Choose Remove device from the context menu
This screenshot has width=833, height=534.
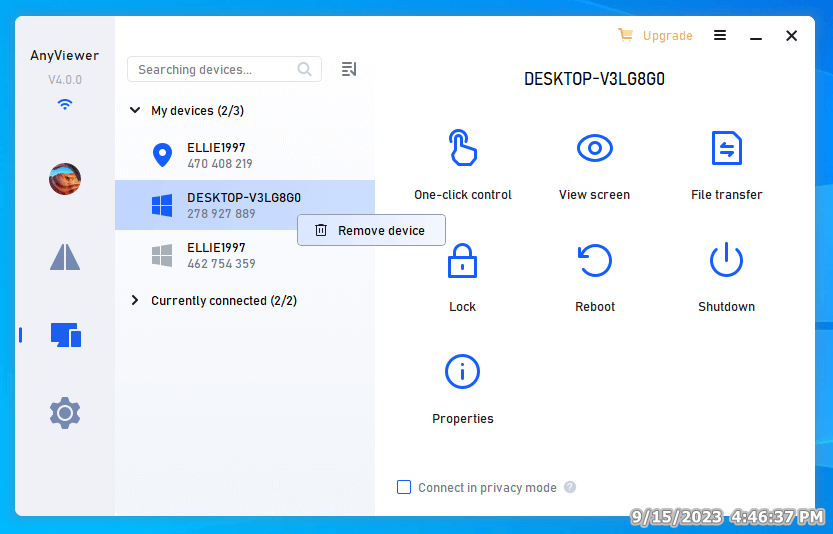[x=371, y=230]
